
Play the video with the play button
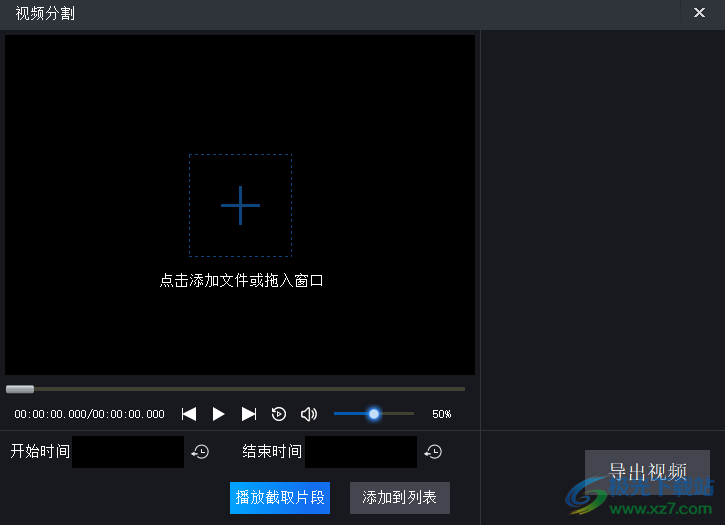point(218,414)
